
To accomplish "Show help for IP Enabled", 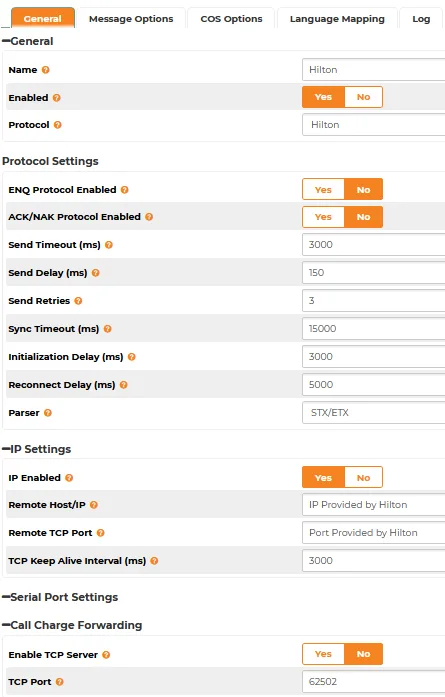I will tap(69, 478).
